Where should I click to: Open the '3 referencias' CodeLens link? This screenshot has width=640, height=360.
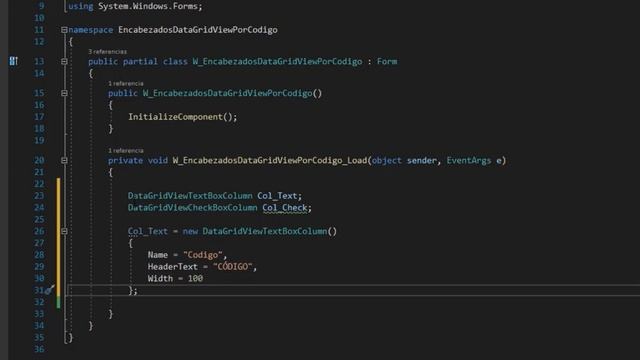pos(107,52)
